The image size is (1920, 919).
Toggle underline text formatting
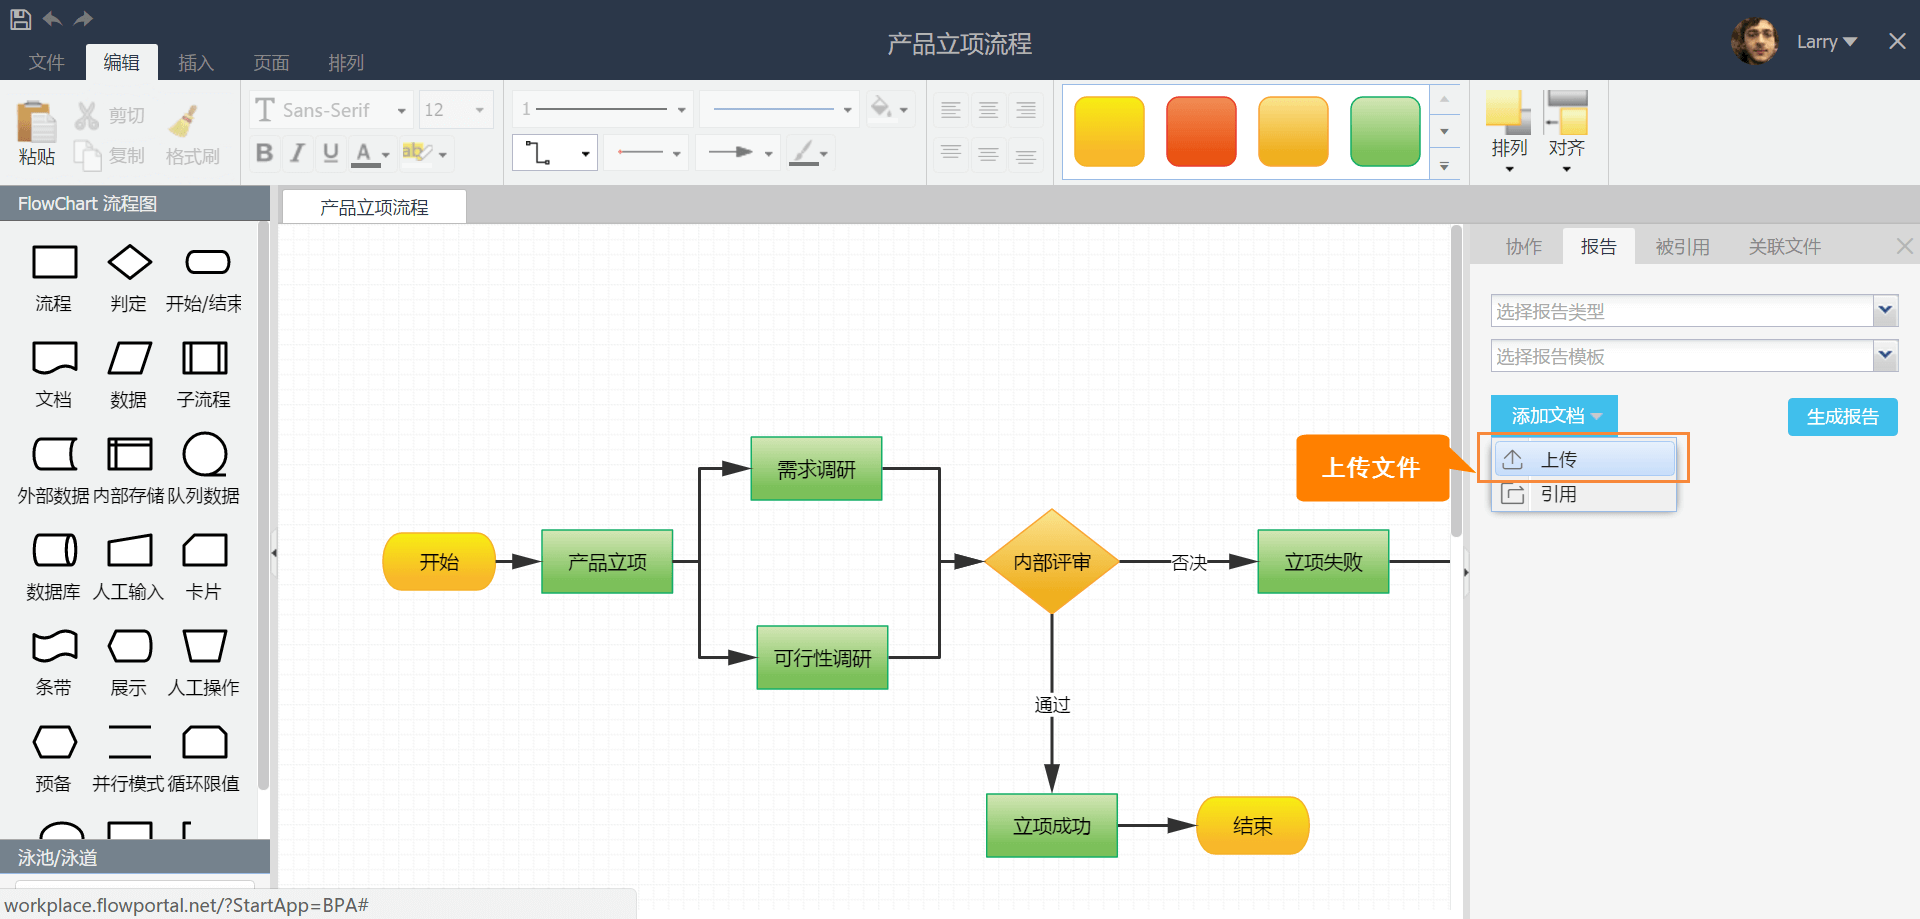coord(330,153)
